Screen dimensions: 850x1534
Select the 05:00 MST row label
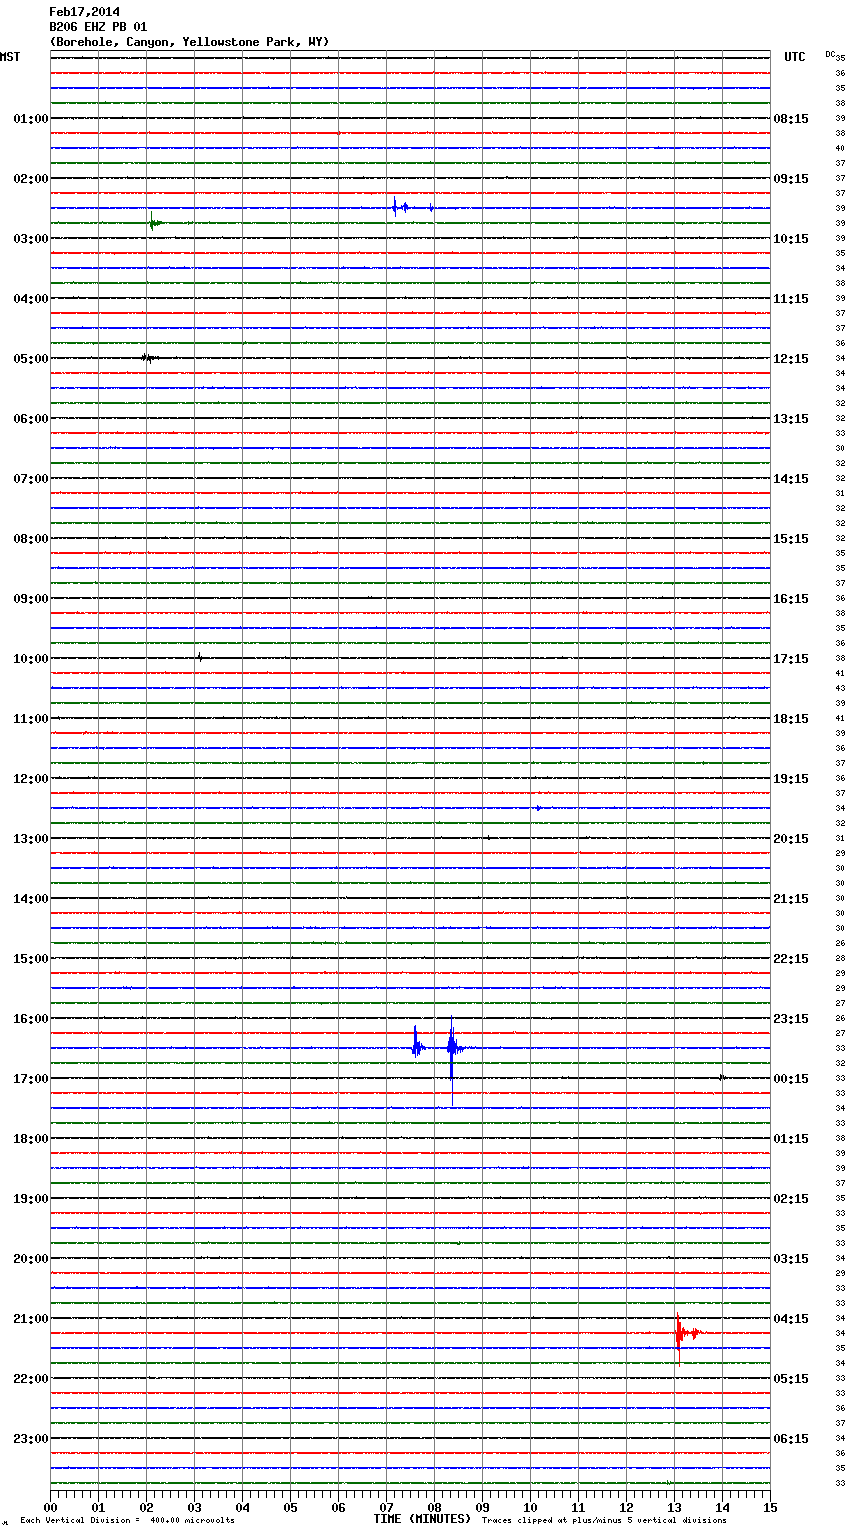(31, 359)
